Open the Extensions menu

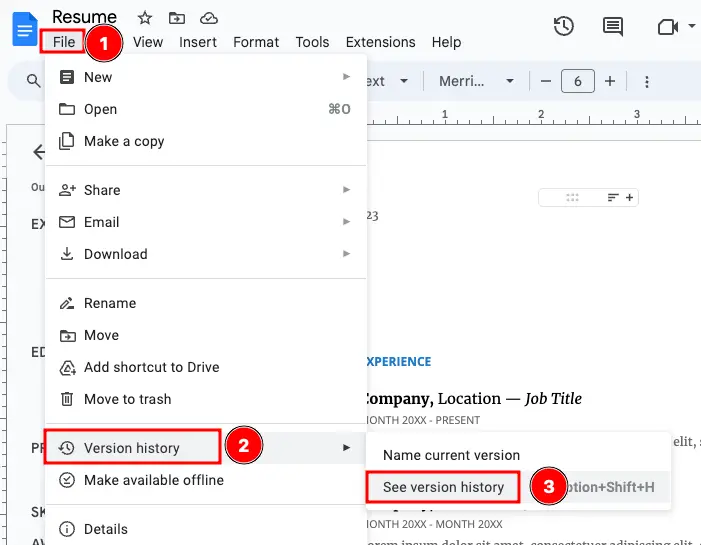(x=380, y=42)
